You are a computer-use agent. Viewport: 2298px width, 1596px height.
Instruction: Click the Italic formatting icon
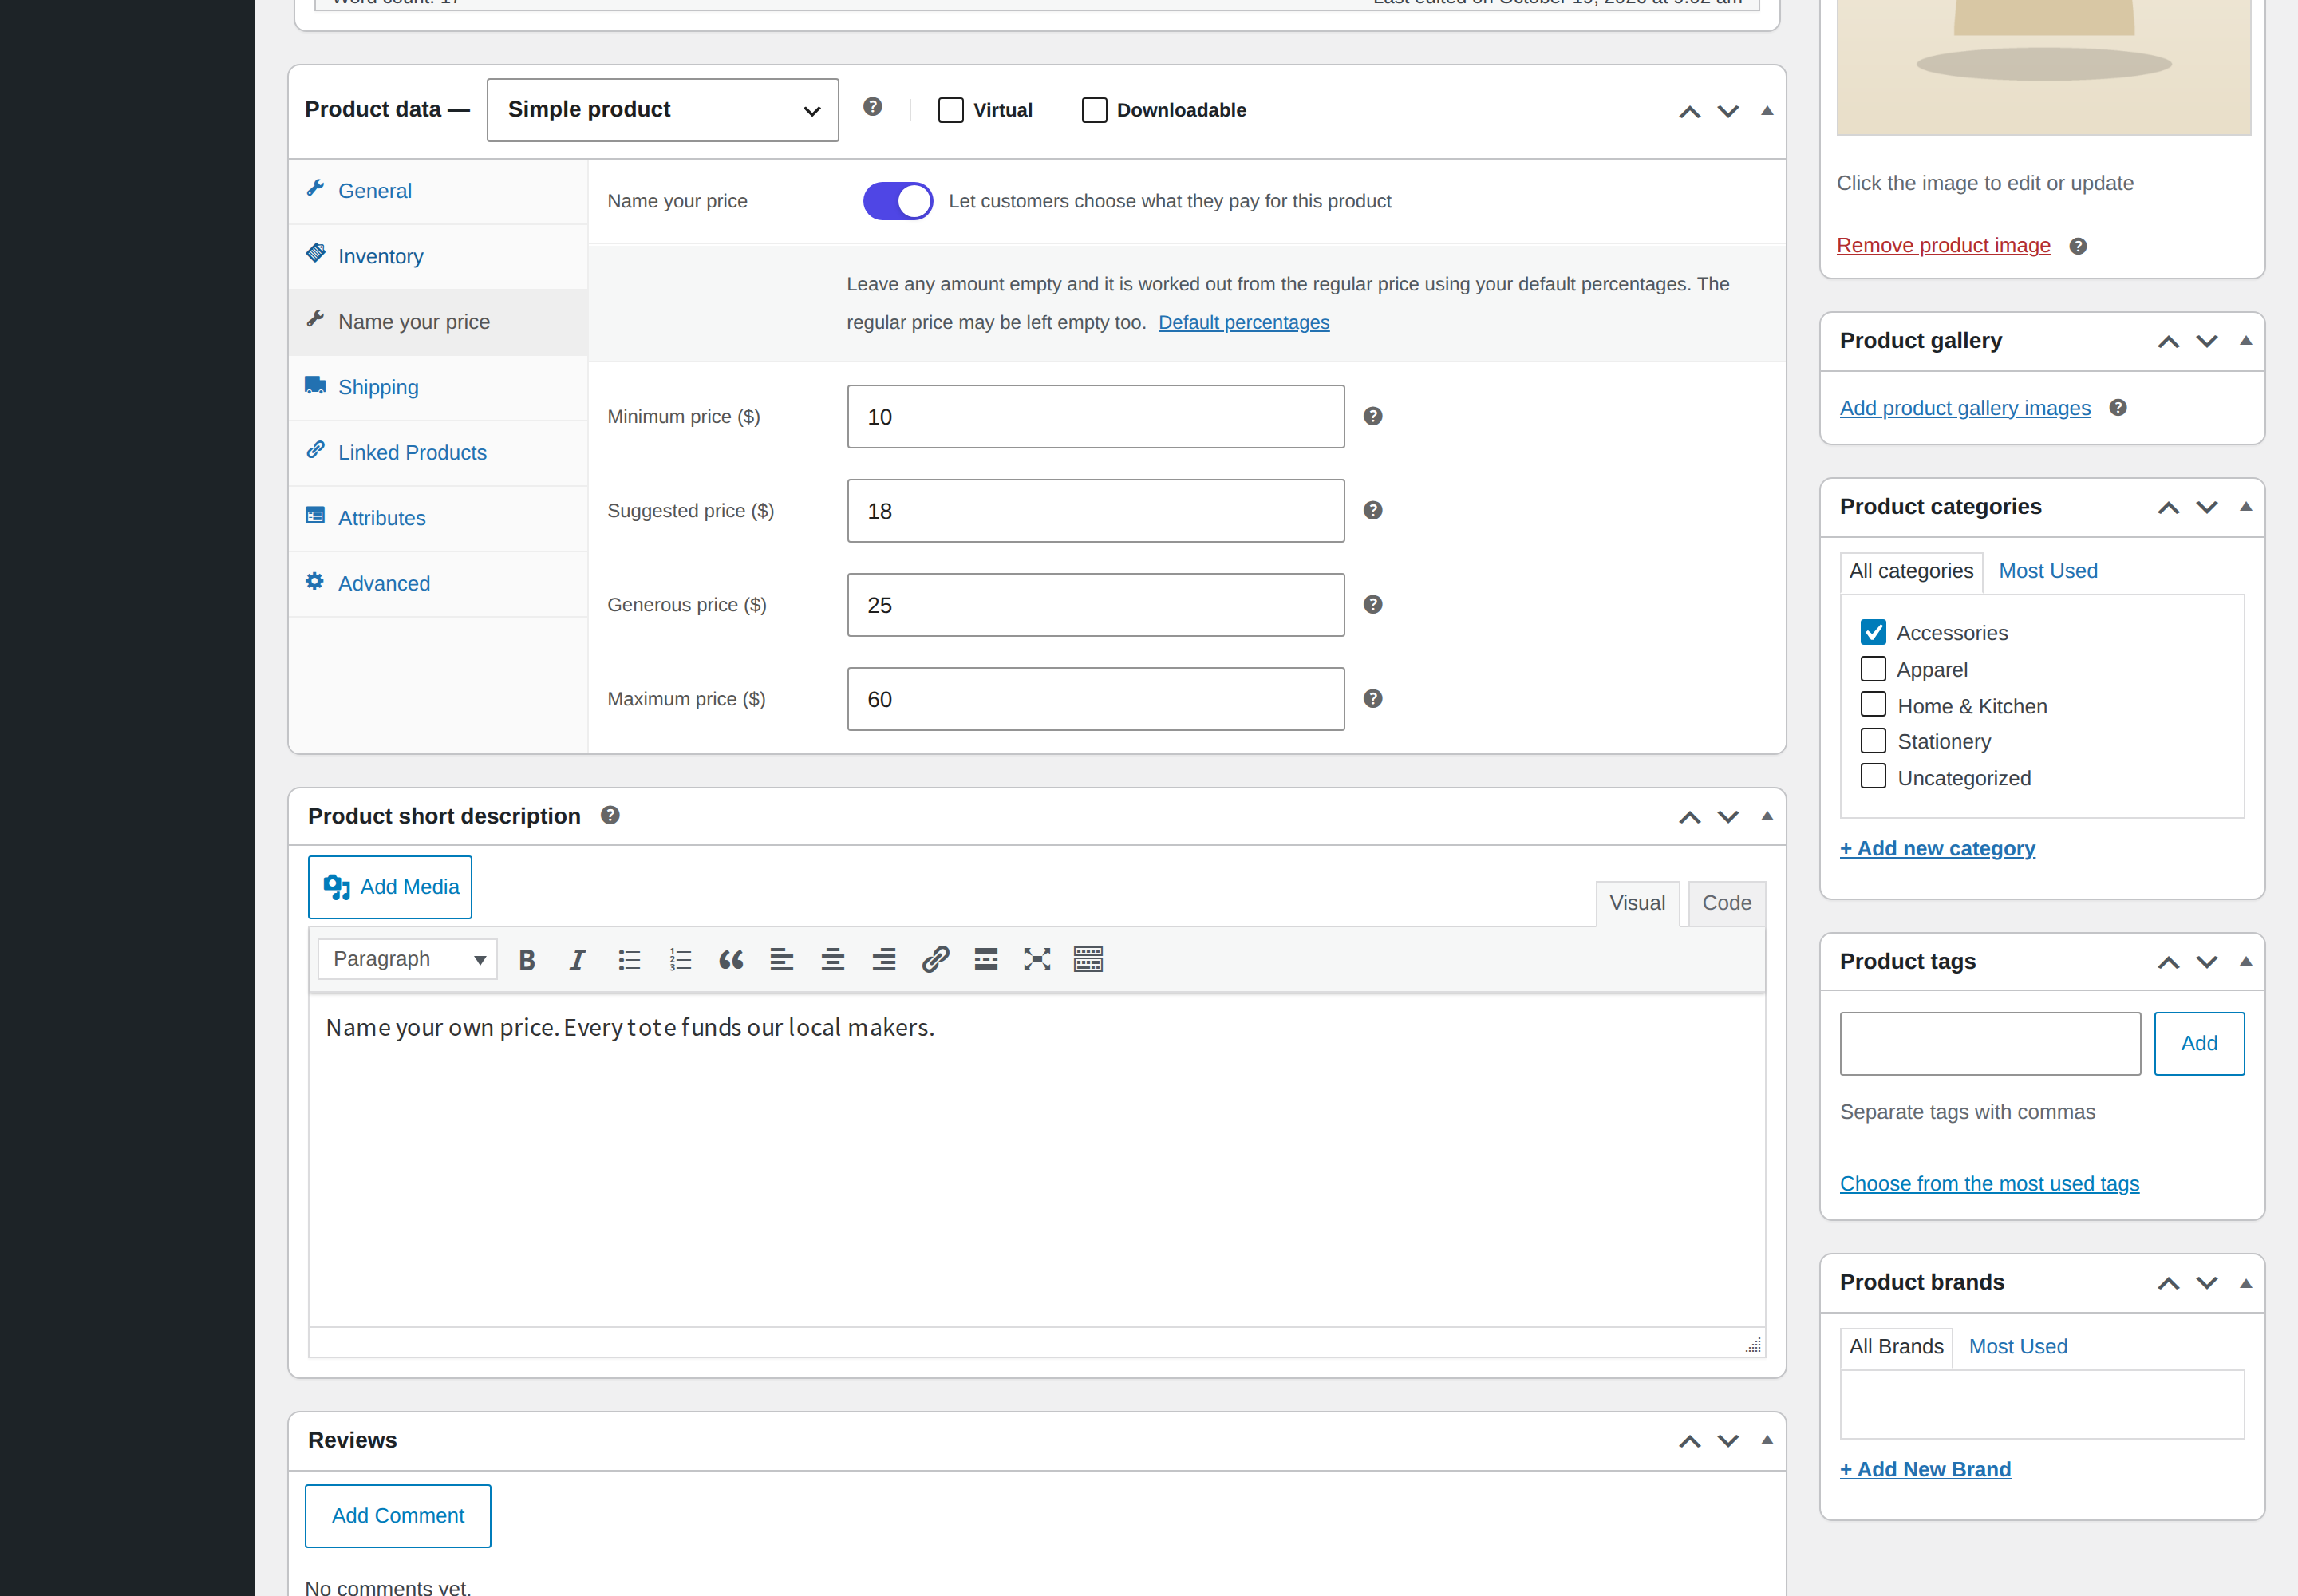click(x=577, y=960)
